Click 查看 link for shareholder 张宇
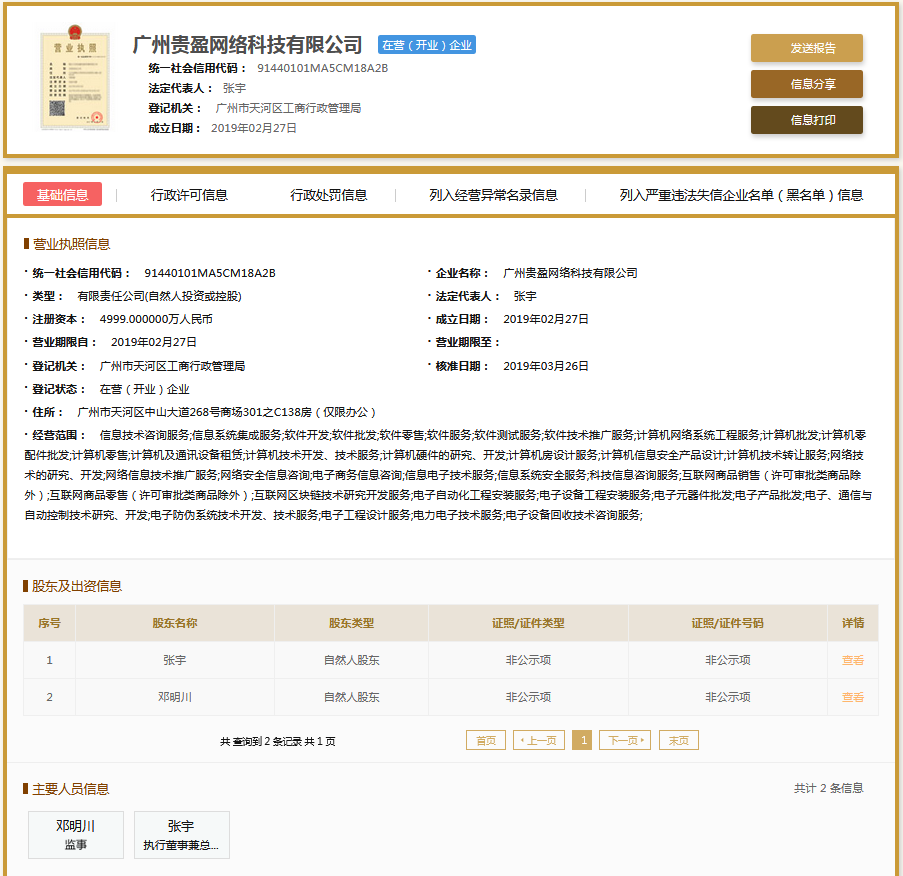903x876 pixels. point(851,660)
